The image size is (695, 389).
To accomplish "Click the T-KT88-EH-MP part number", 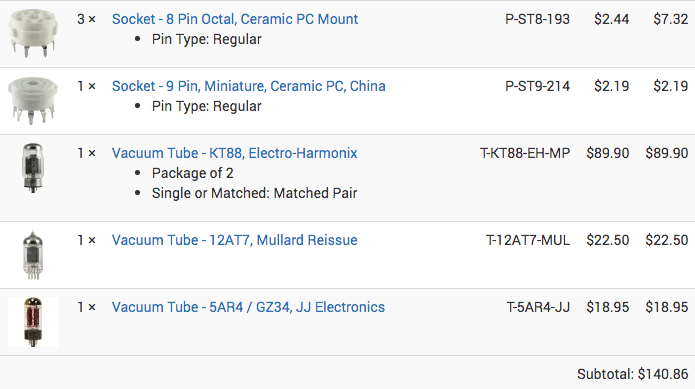I will coord(525,153).
